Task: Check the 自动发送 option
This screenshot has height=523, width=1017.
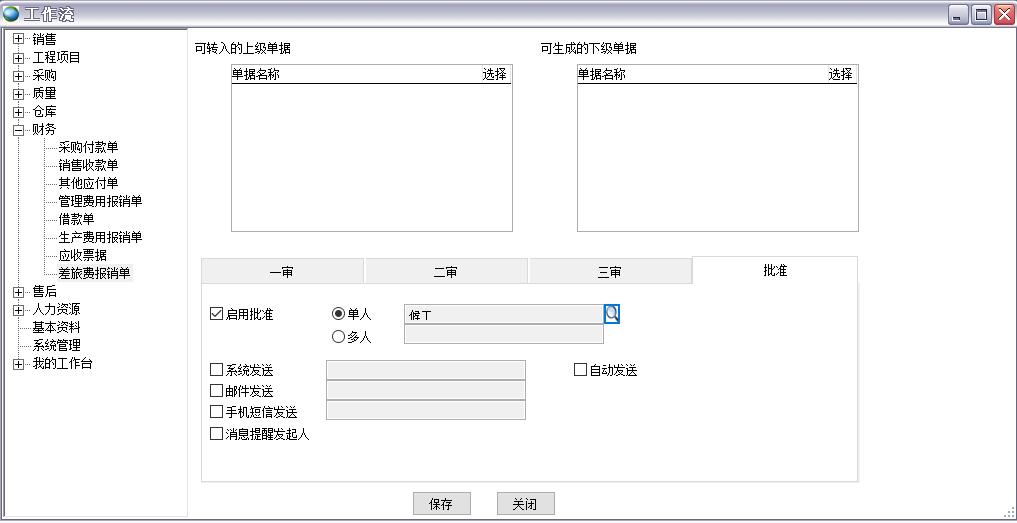Action: (x=581, y=370)
